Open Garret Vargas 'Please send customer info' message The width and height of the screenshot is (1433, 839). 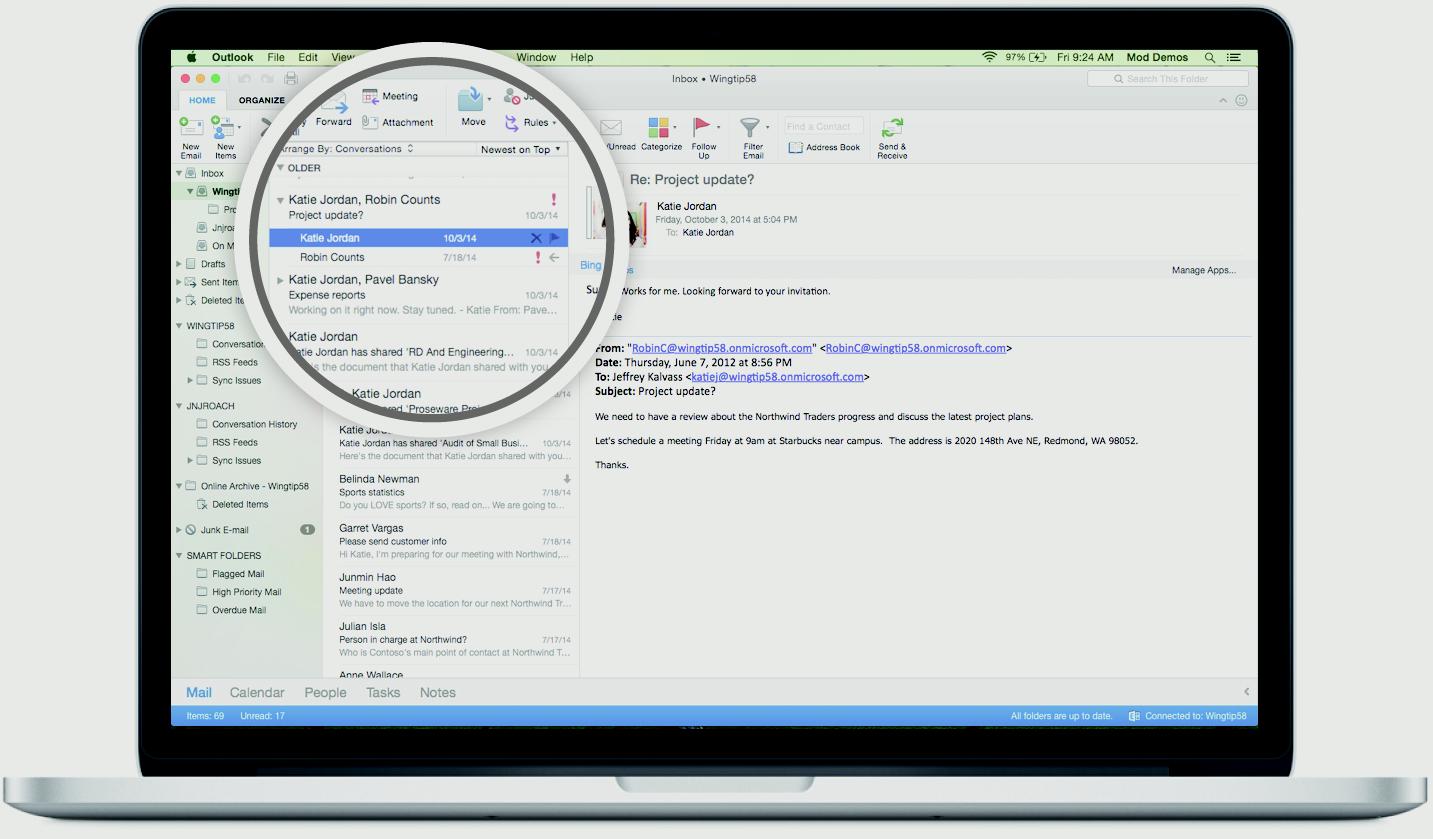pyautogui.click(x=454, y=541)
